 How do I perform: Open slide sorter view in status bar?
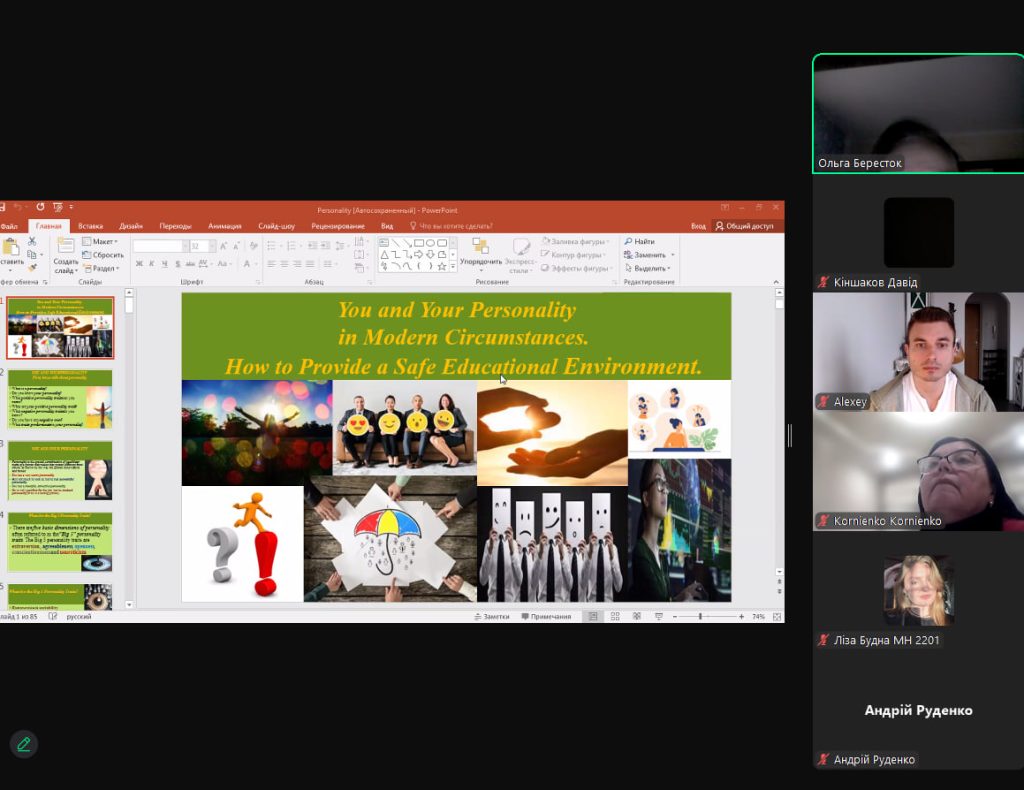(x=614, y=617)
